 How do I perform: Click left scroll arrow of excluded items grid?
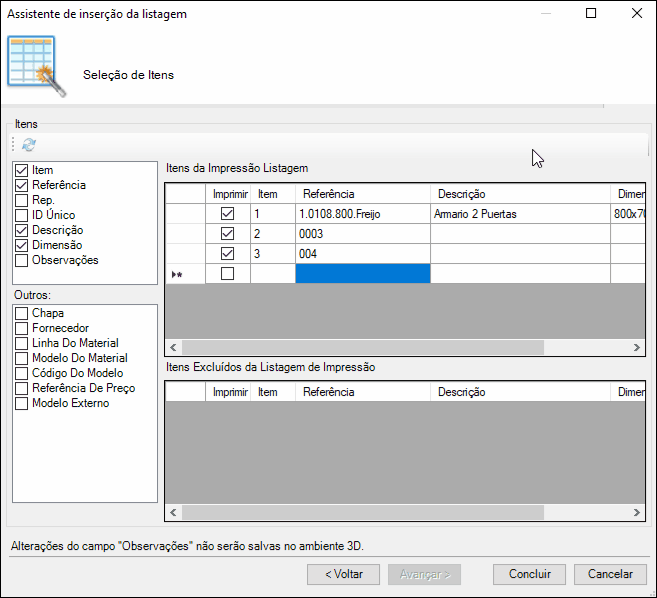(x=173, y=512)
